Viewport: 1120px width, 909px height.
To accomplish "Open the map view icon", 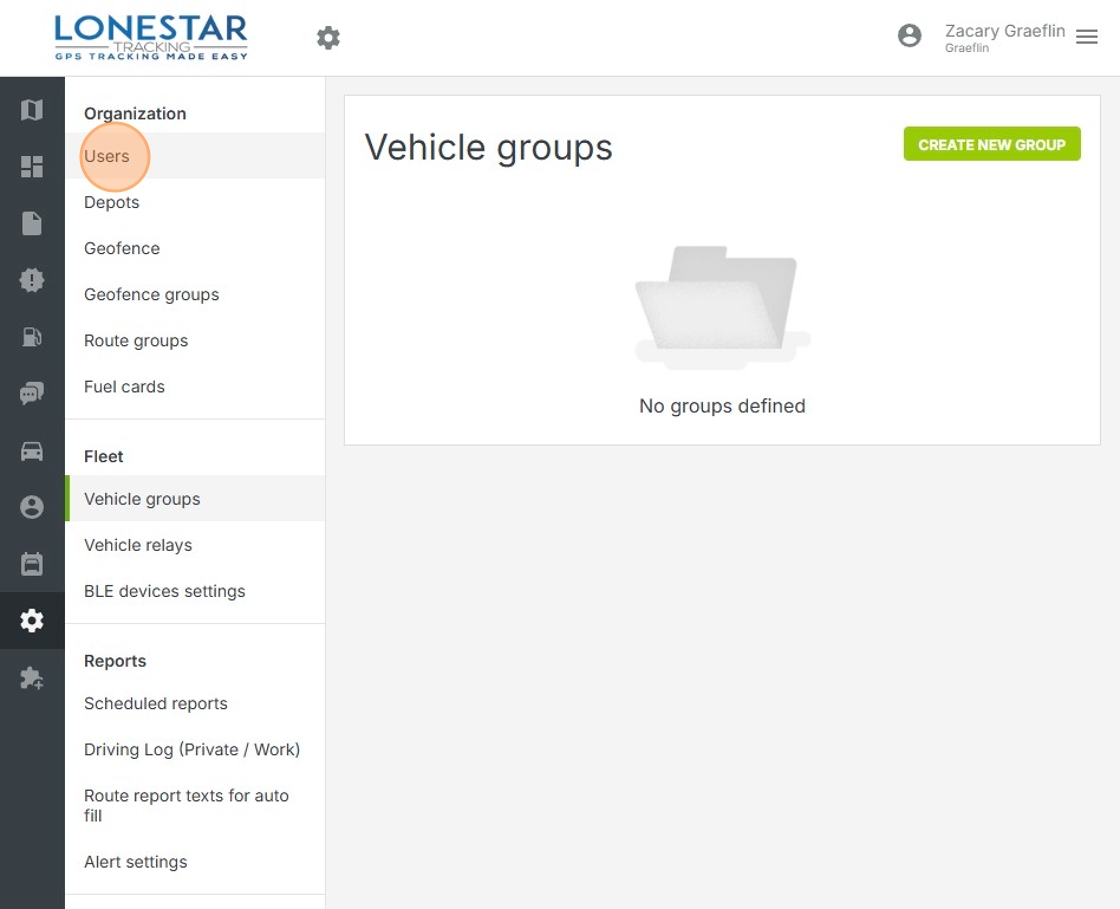I will coord(32,110).
